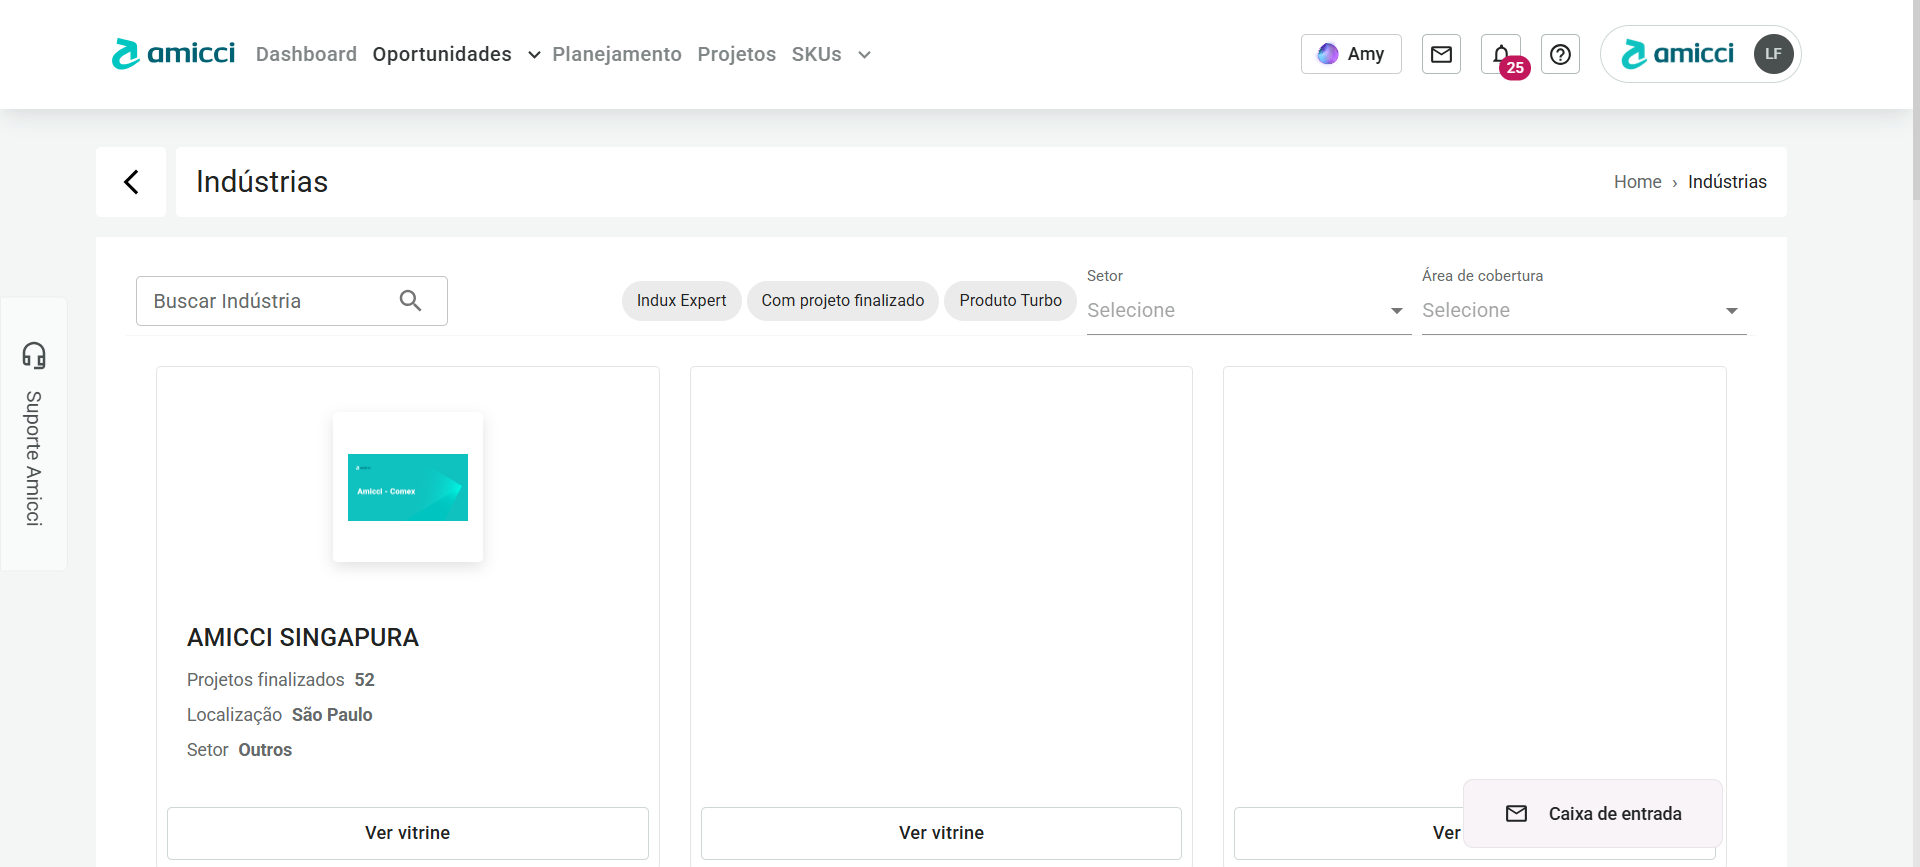This screenshot has height=867, width=1920.
Task: Toggle the Com projeto finalizado filter
Action: coord(842,300)
